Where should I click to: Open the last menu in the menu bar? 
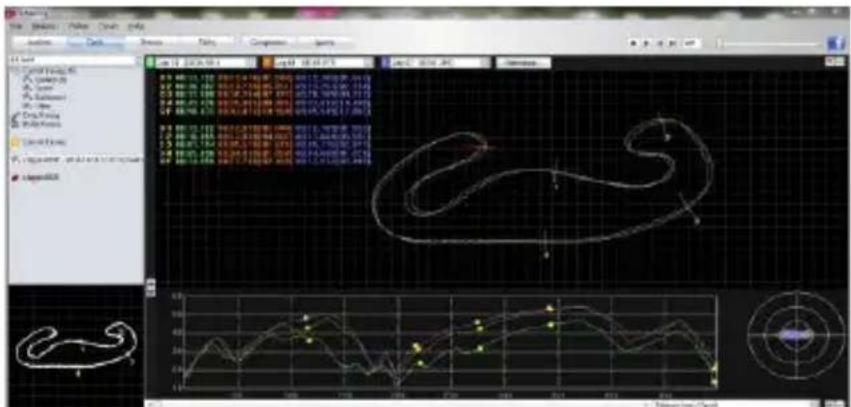(135, 26)
